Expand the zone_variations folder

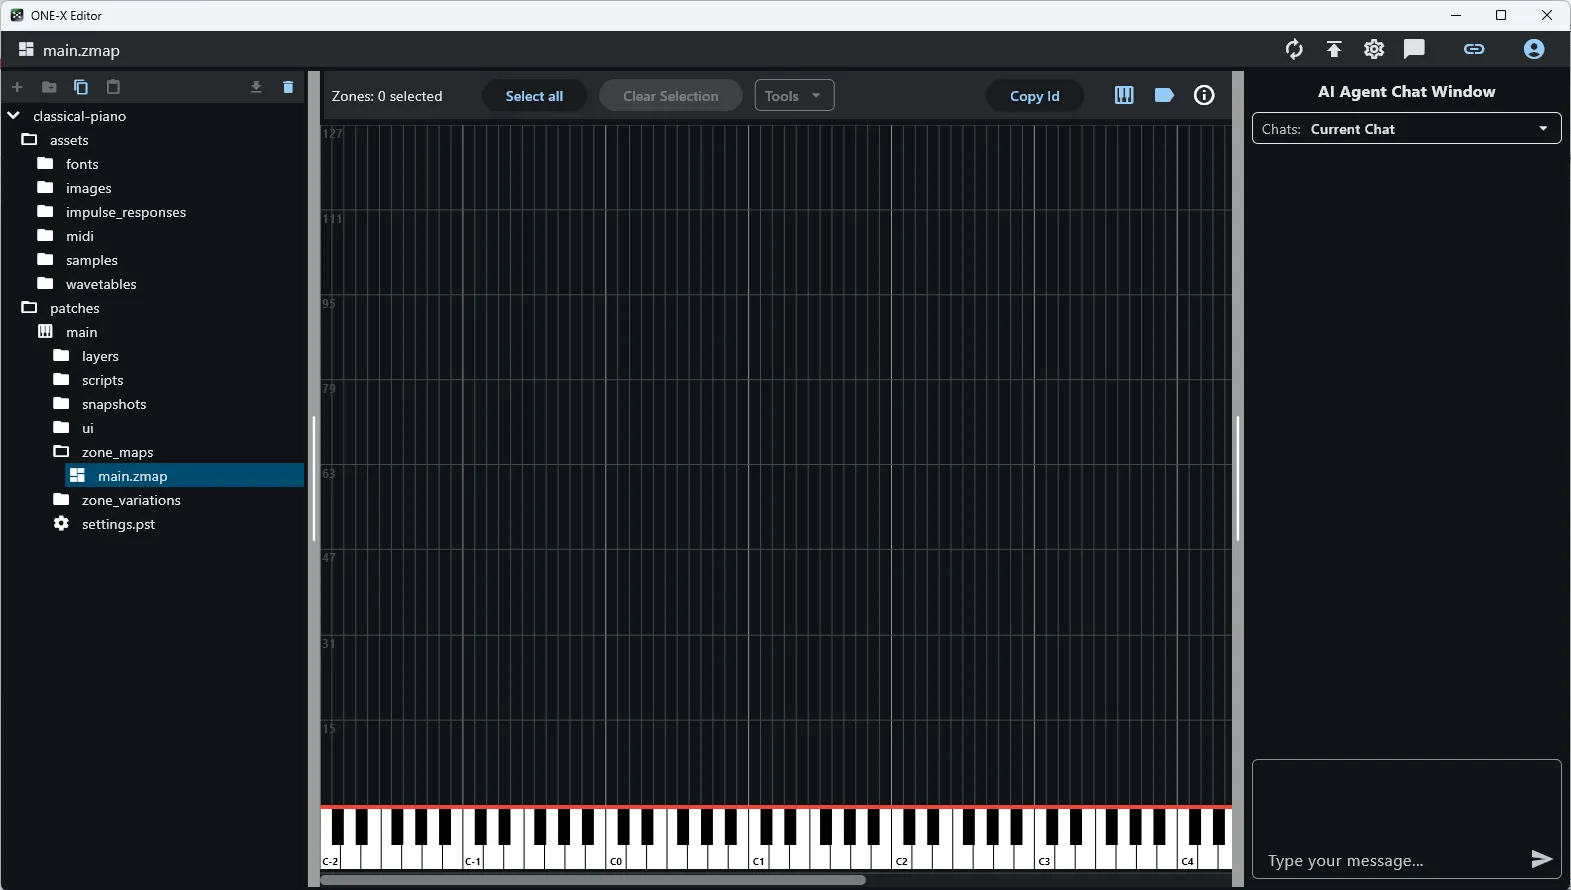coord(131,500)
